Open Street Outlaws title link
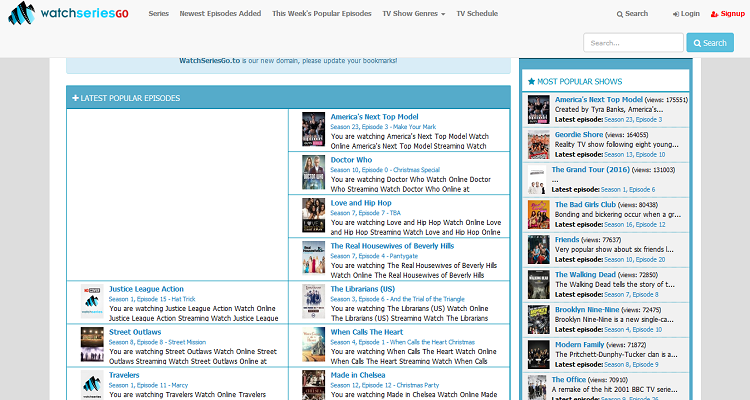Screen dimensions: 750x400 [135, 332]
